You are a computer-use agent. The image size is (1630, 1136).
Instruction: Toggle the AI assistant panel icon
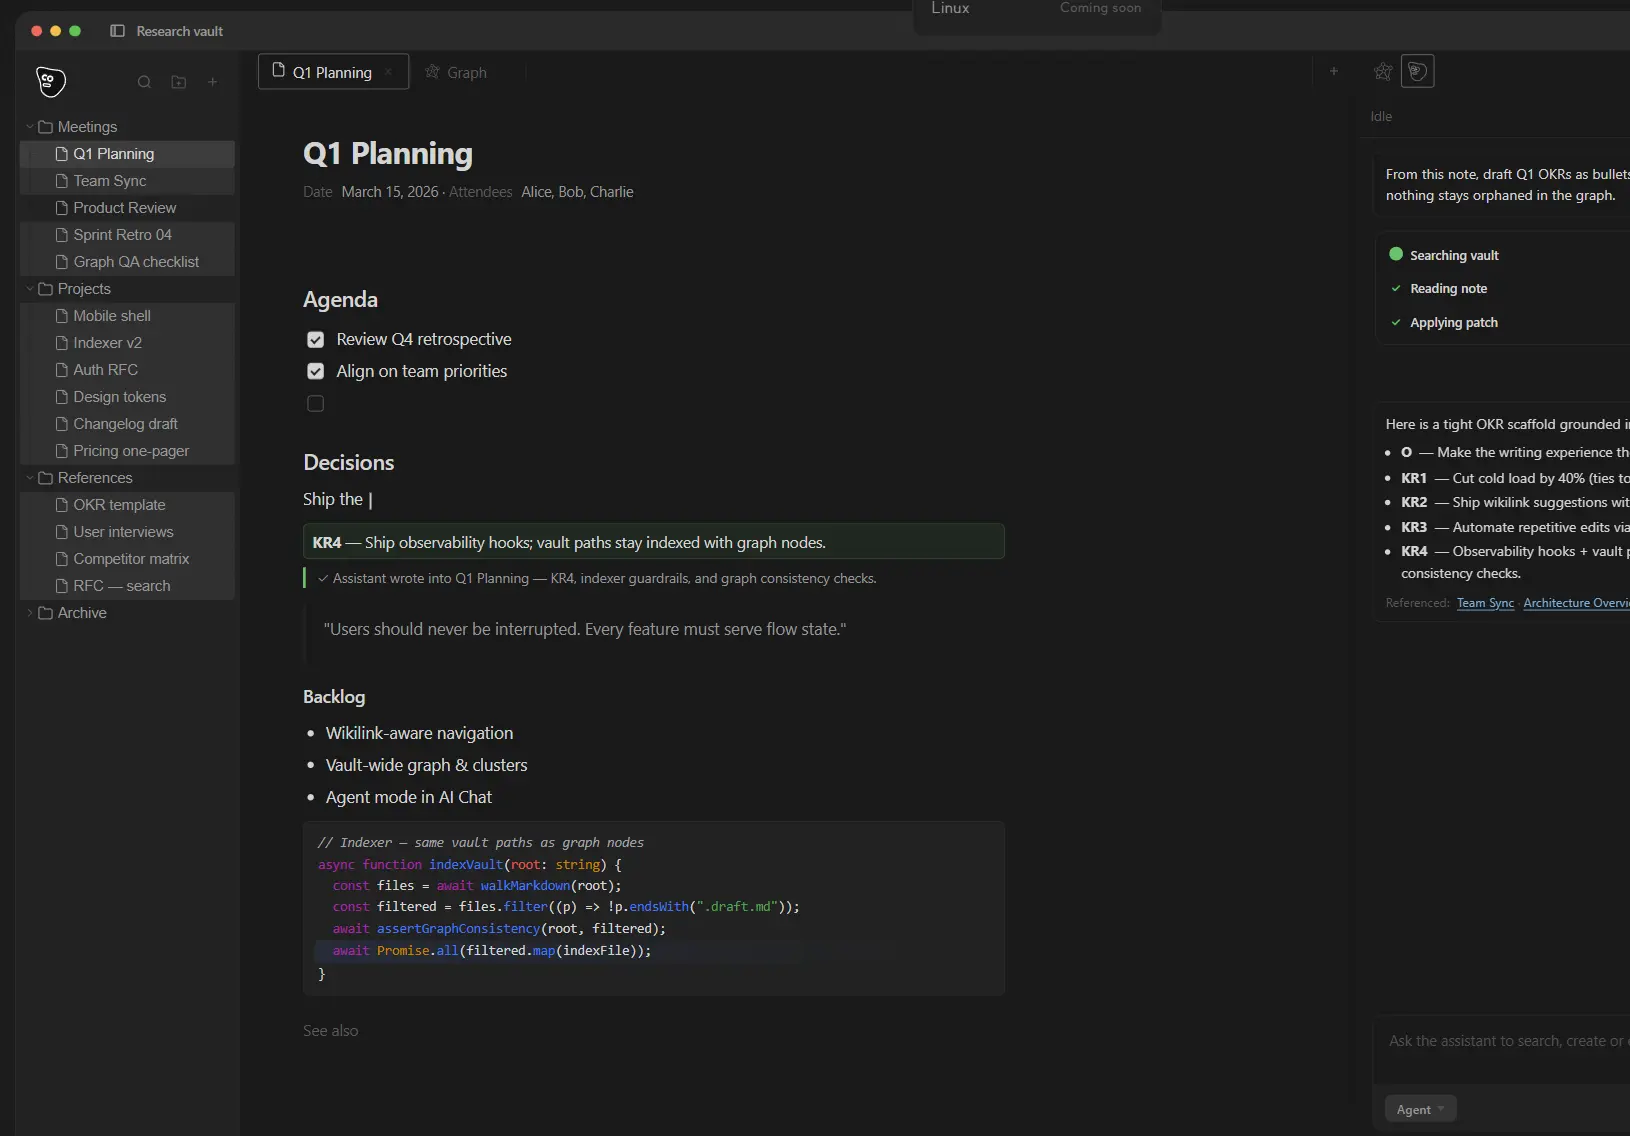[x=1417, y=71]
